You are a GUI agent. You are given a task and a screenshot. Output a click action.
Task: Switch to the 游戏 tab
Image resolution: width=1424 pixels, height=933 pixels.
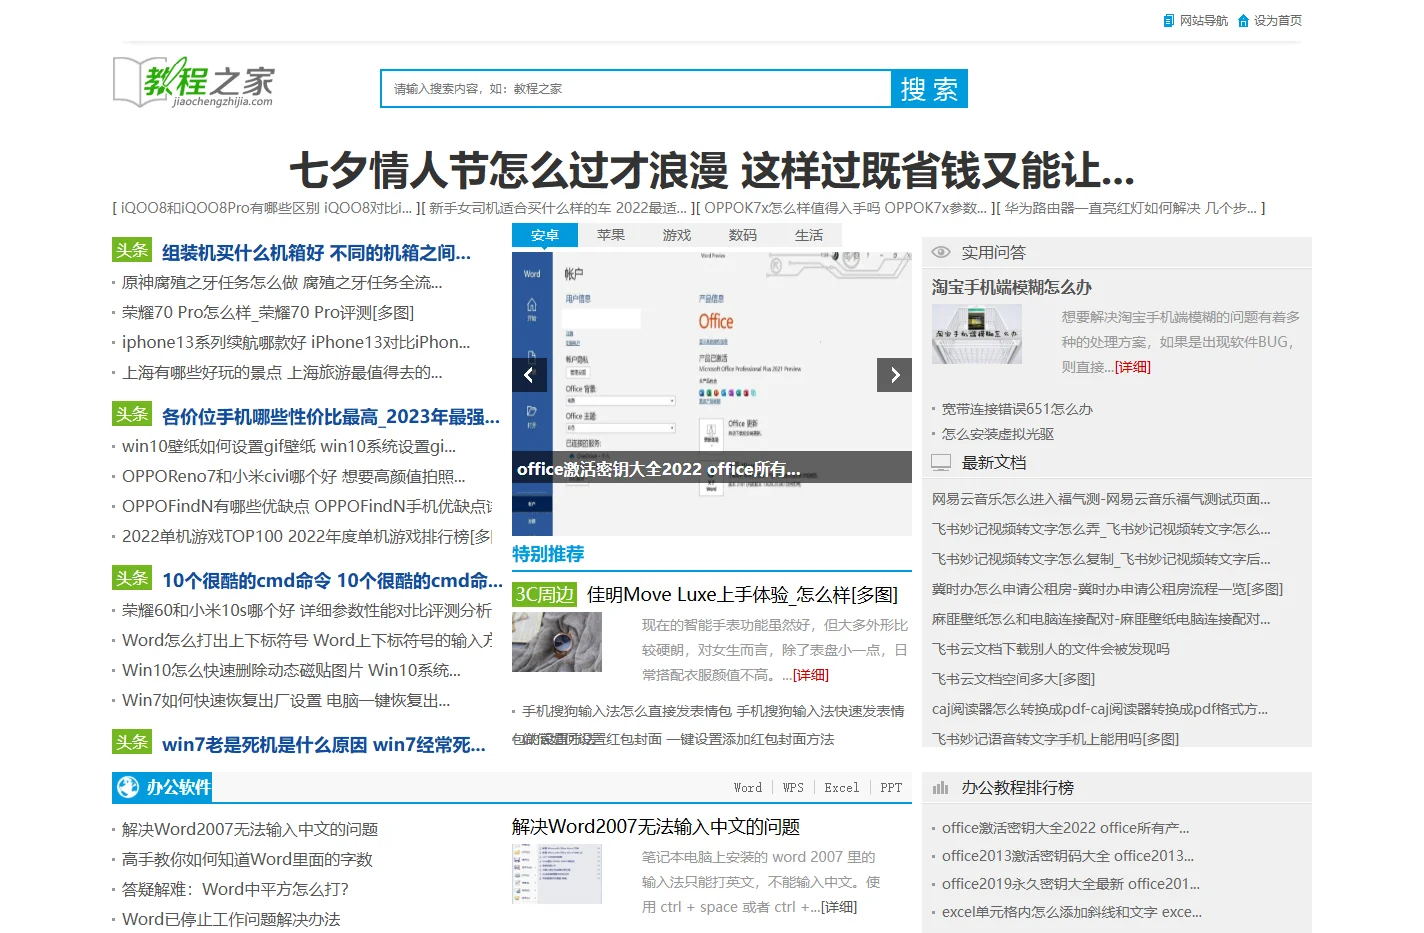point(677,235)
